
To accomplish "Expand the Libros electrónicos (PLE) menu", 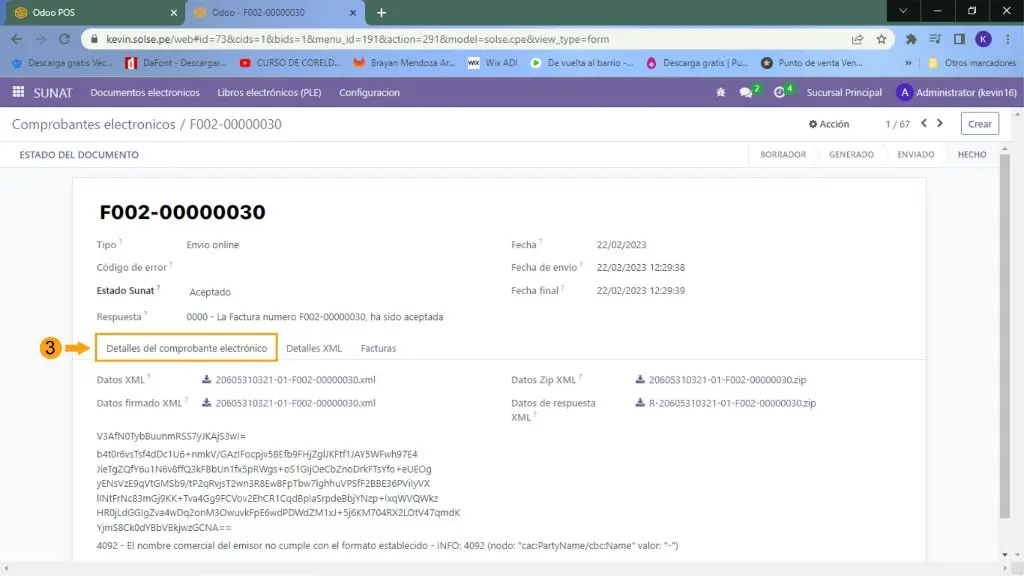I will pos(269,93).
